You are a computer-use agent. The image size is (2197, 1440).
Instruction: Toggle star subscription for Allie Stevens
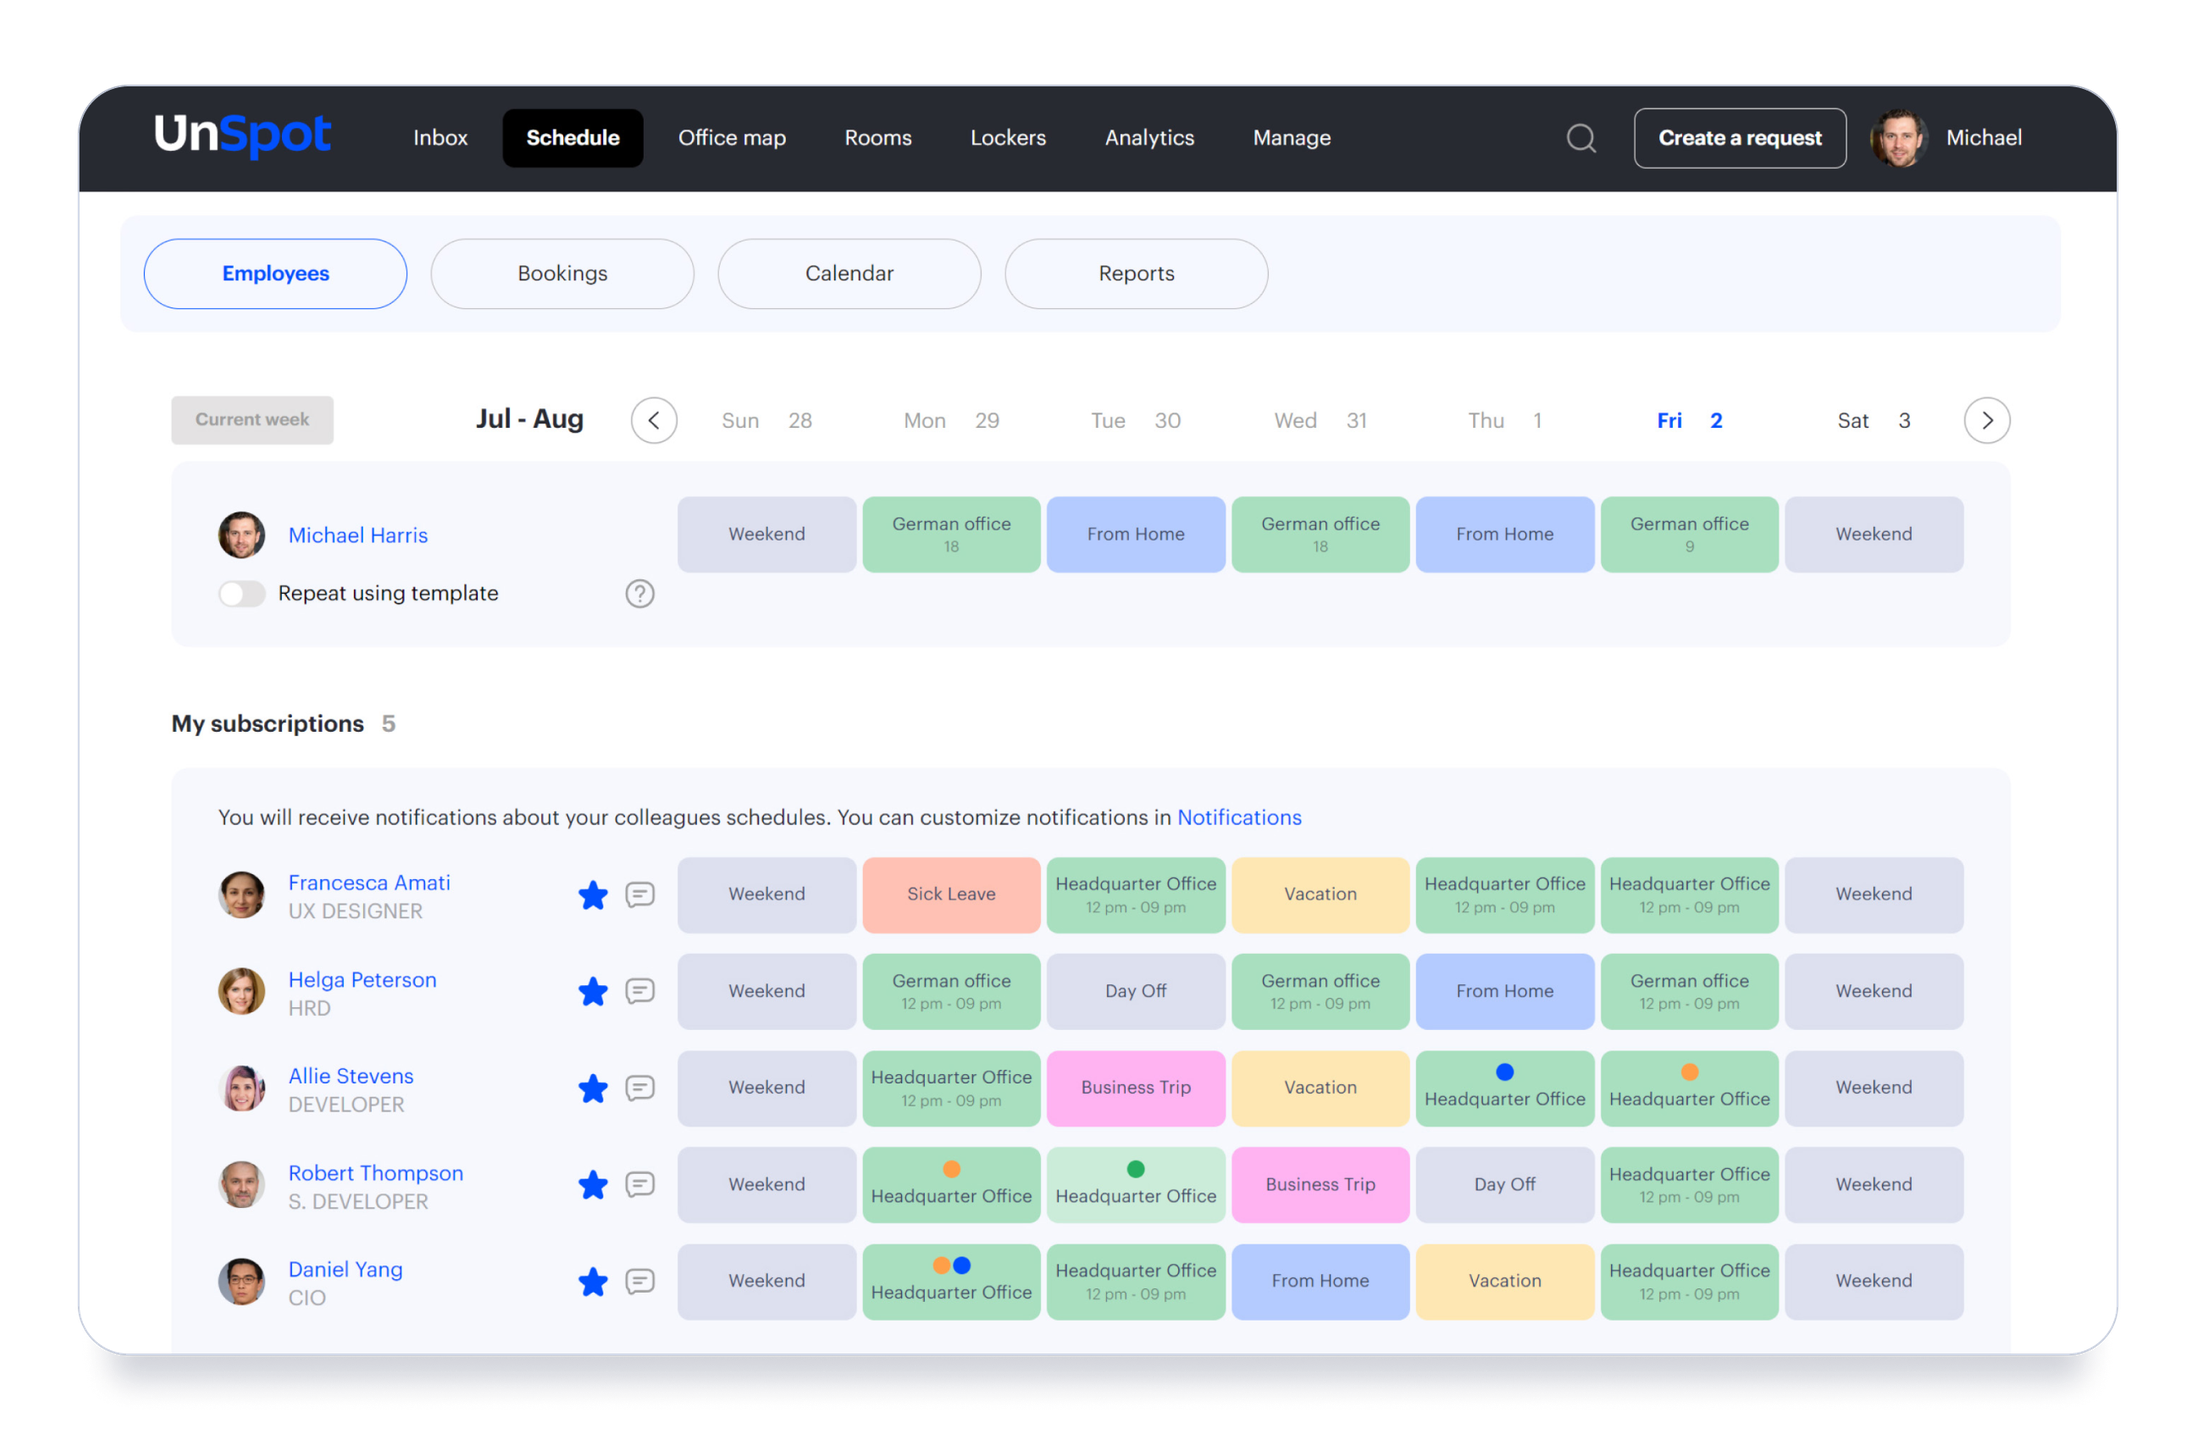[593, 1088]
